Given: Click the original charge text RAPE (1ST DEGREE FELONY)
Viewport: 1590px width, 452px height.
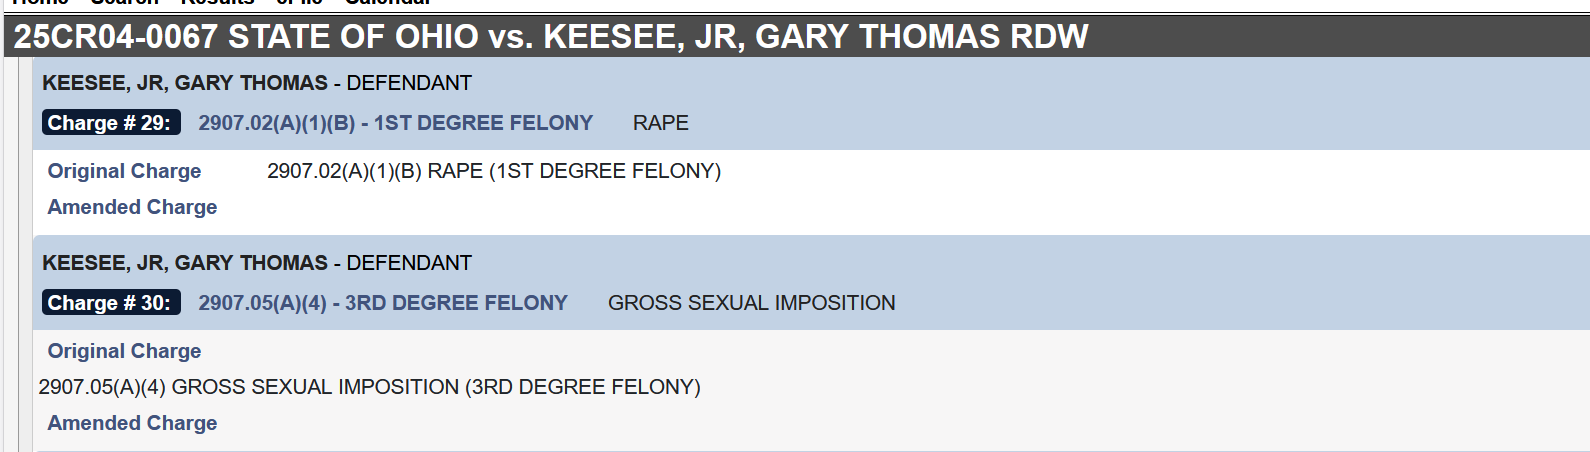Looking at the screenshot, I should (x=494, y=171).
